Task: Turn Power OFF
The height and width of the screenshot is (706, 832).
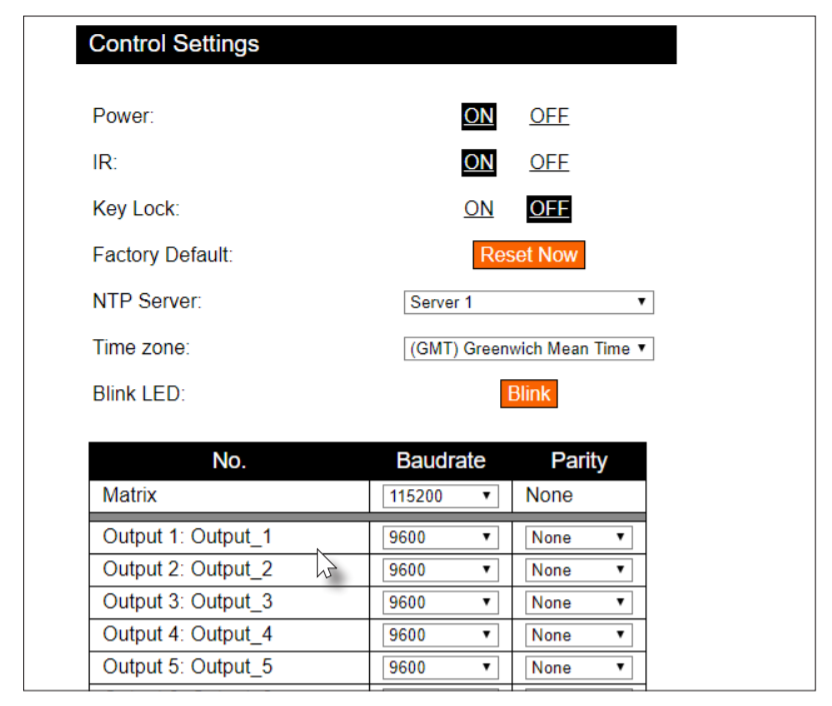Action: (549, 116)
